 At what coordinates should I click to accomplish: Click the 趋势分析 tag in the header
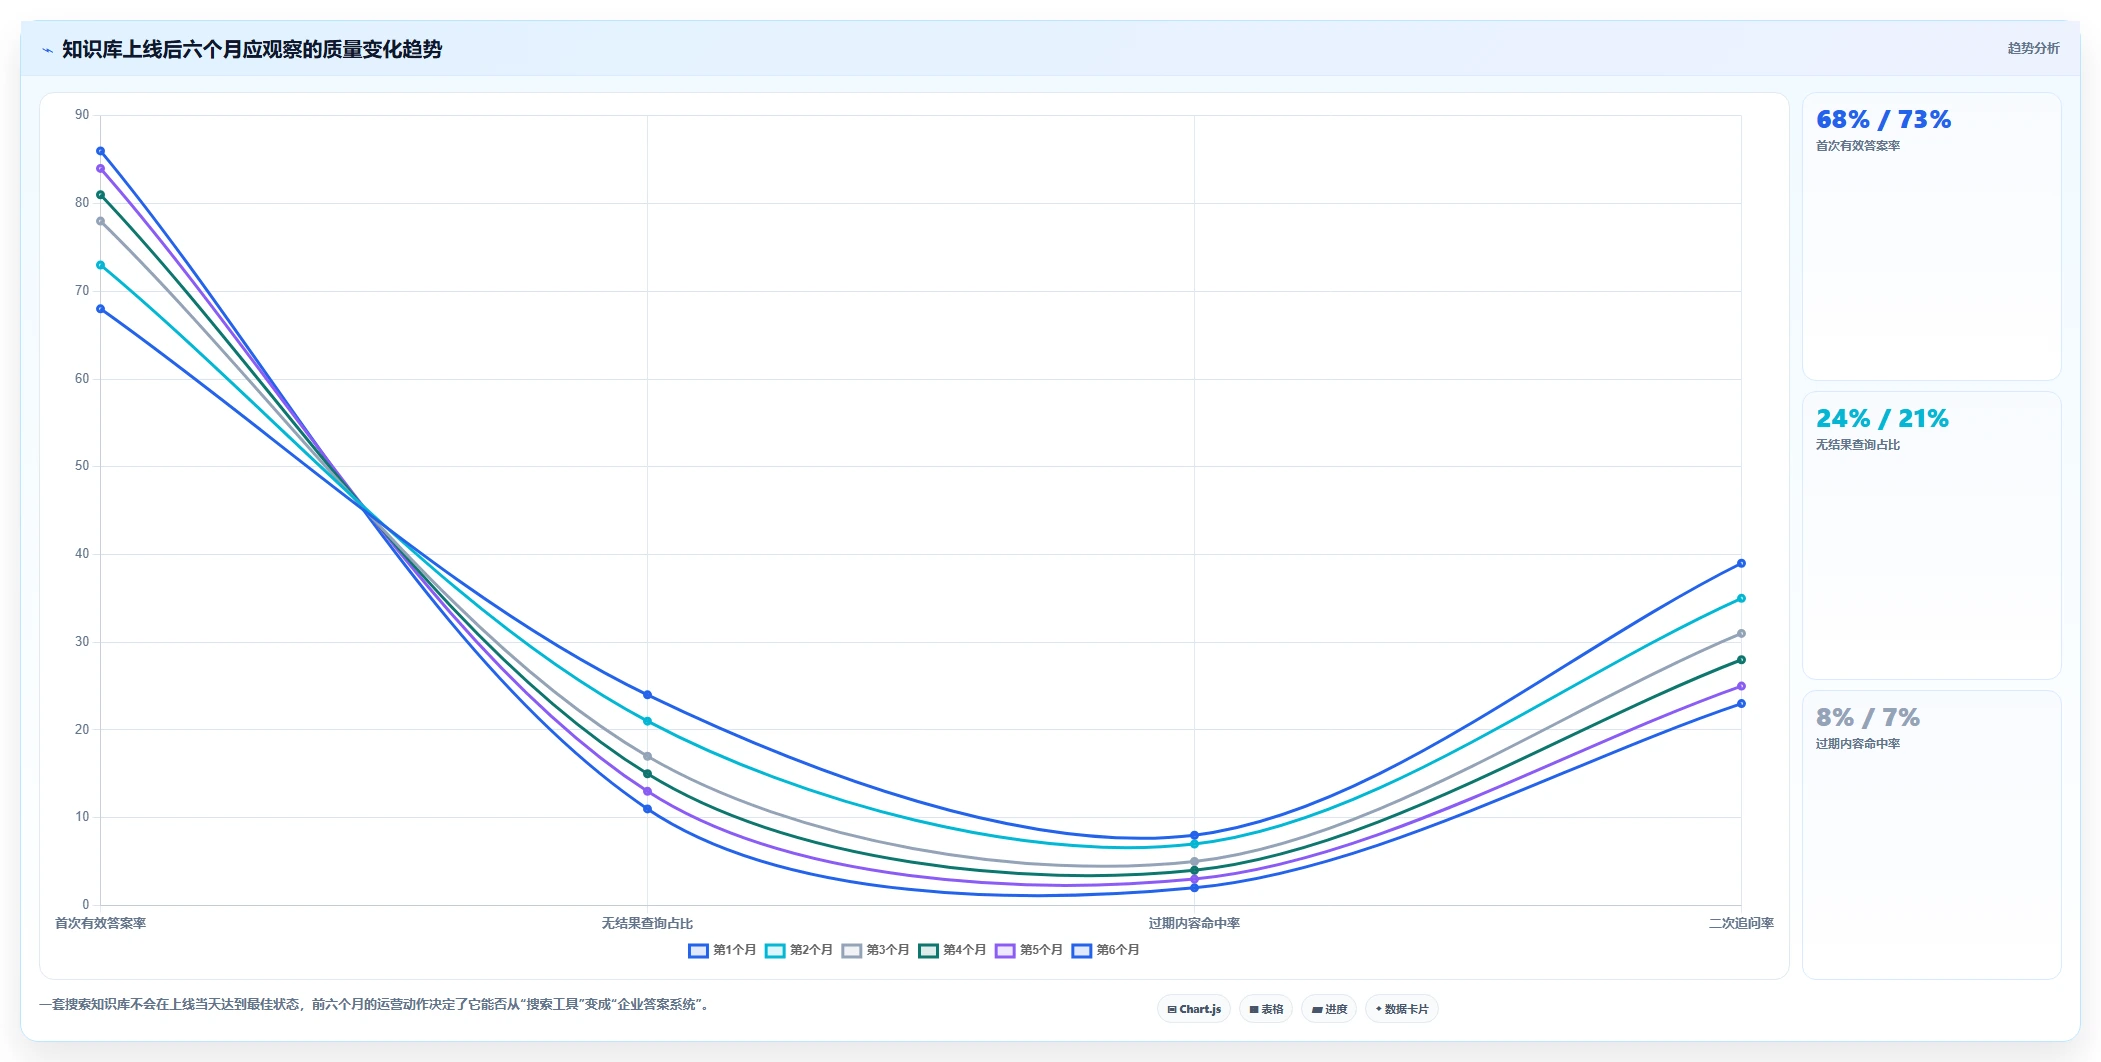[x=2033, y=48]
